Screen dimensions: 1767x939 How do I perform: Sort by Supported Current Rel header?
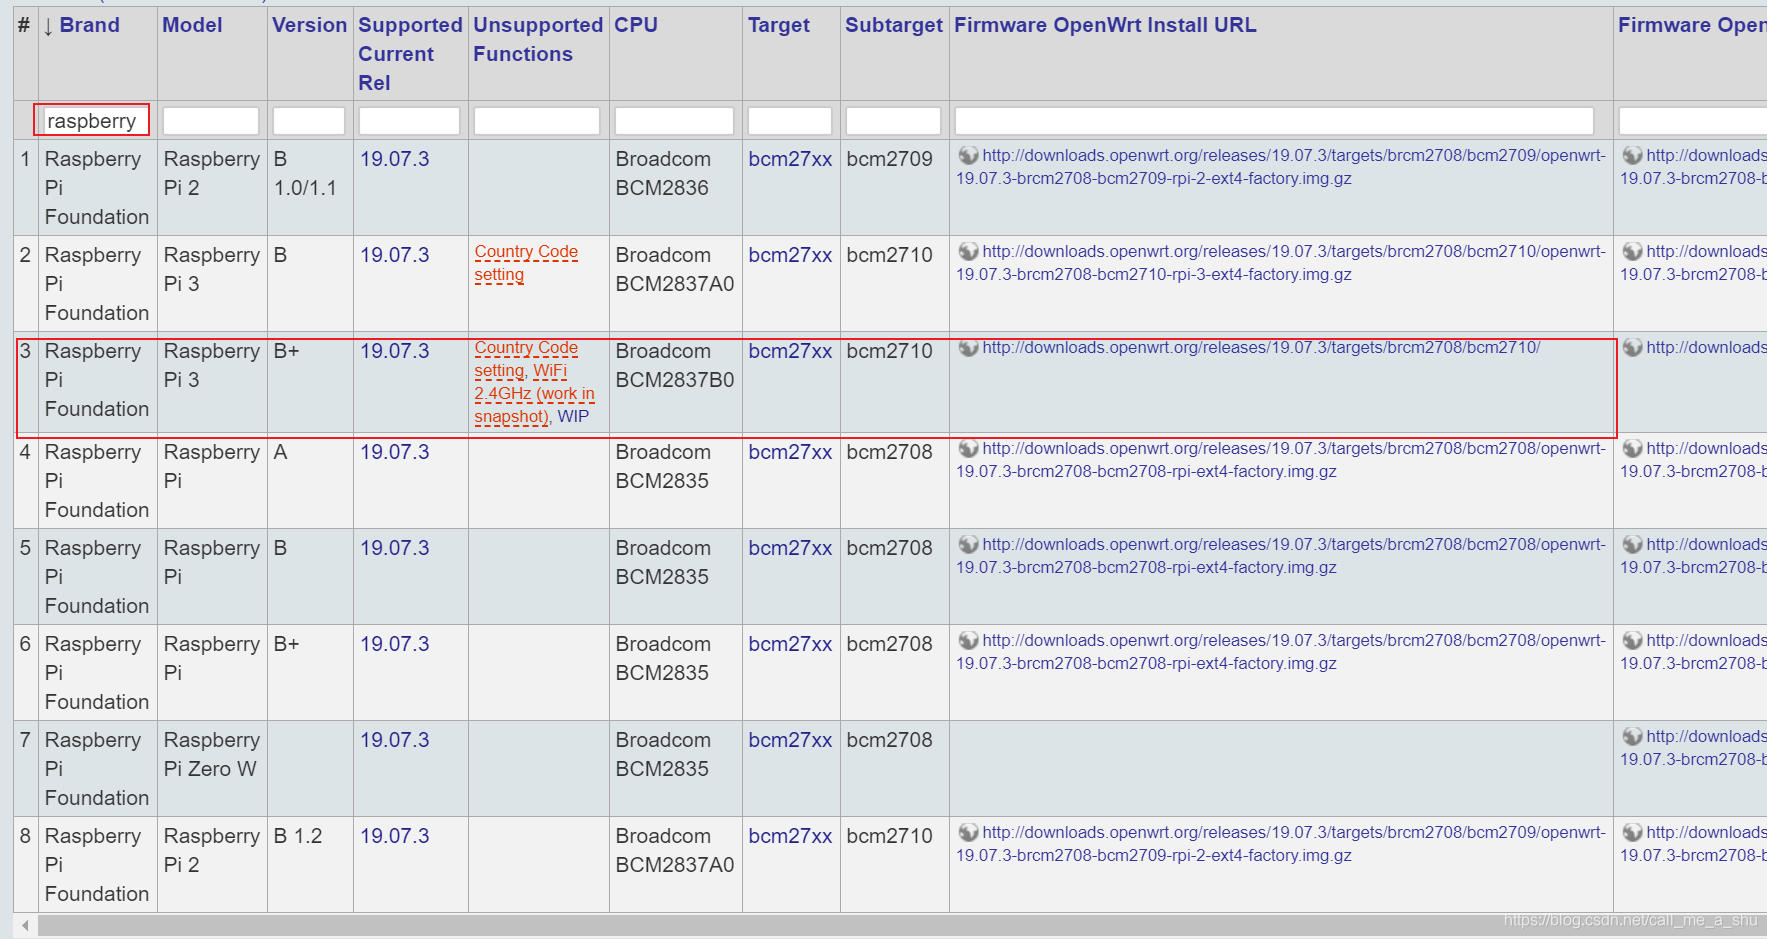coord(410,54)
